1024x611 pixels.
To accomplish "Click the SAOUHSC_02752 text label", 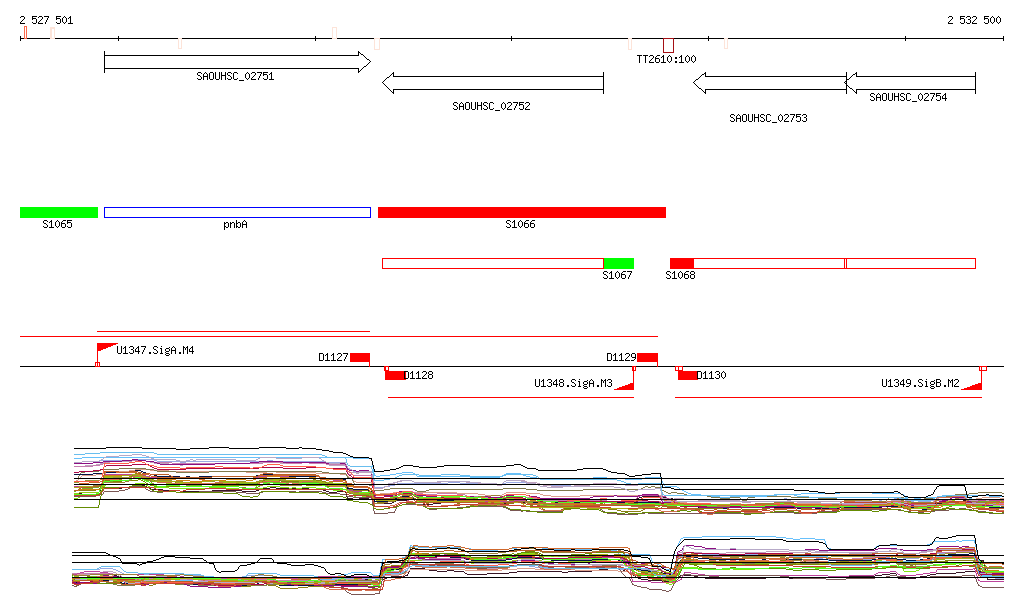I will (491, 106).
